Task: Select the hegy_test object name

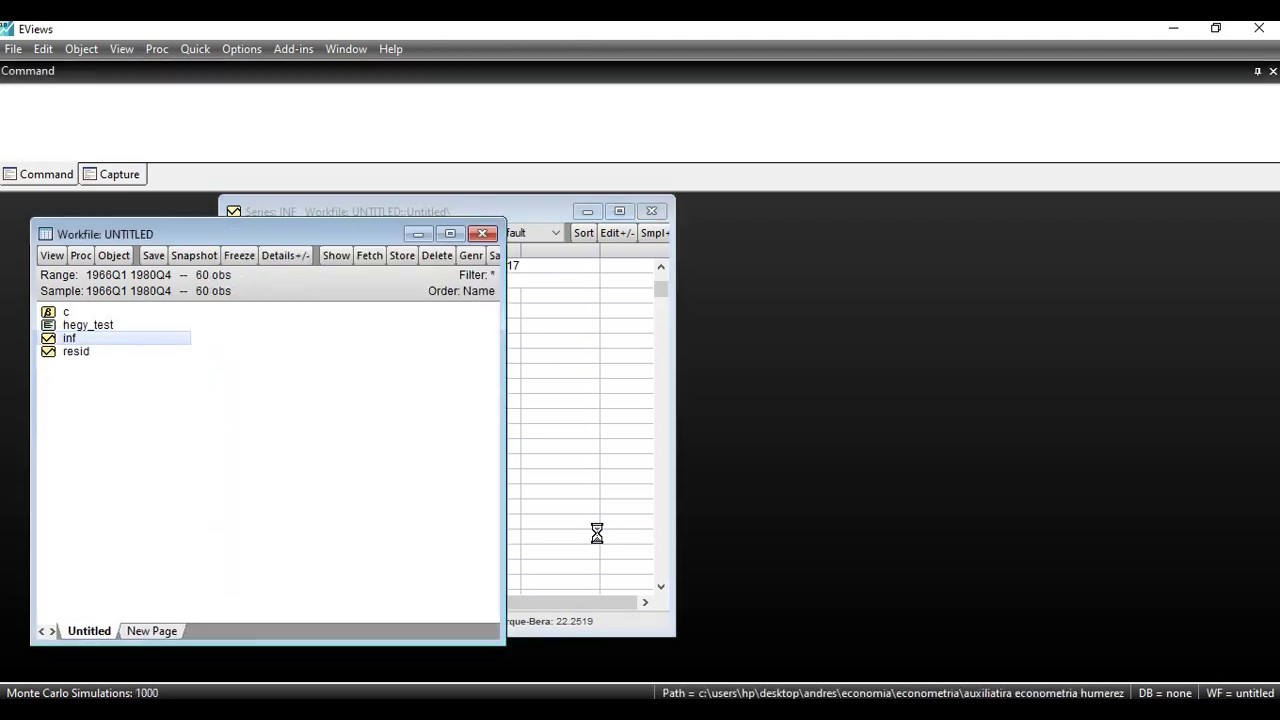Action: click(x=88, y=325)
